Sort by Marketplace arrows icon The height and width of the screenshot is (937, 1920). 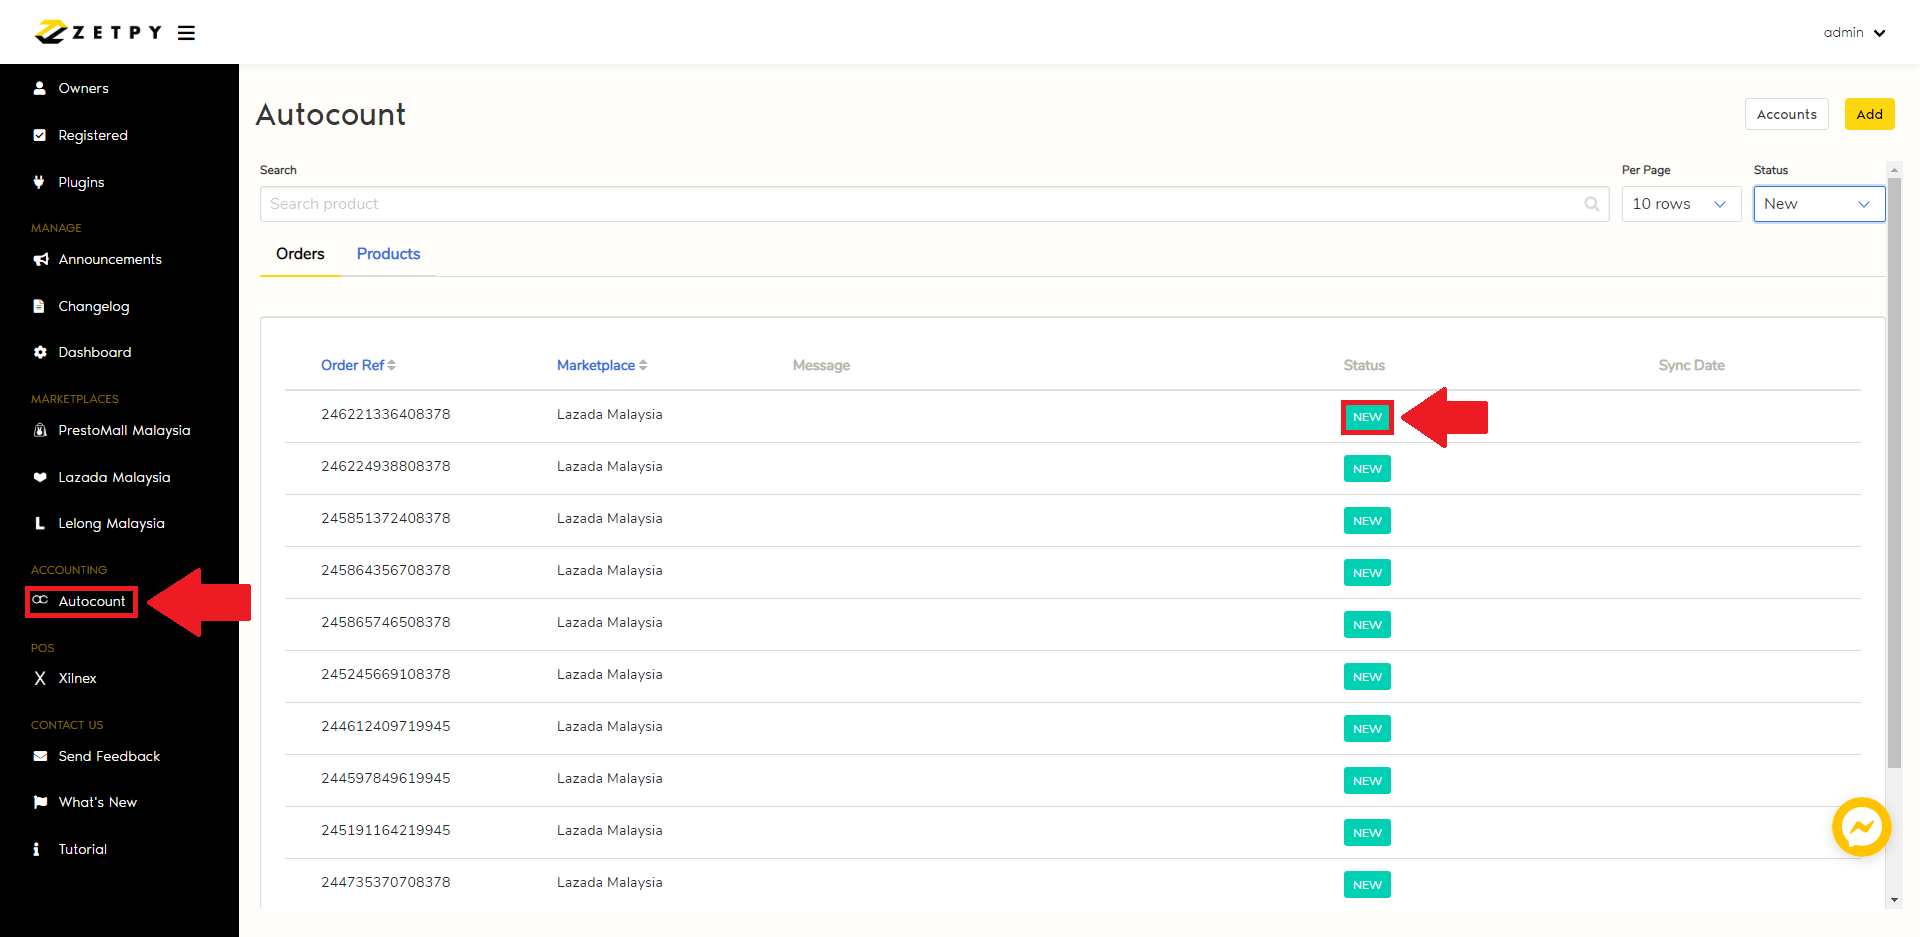click(643, 365)
